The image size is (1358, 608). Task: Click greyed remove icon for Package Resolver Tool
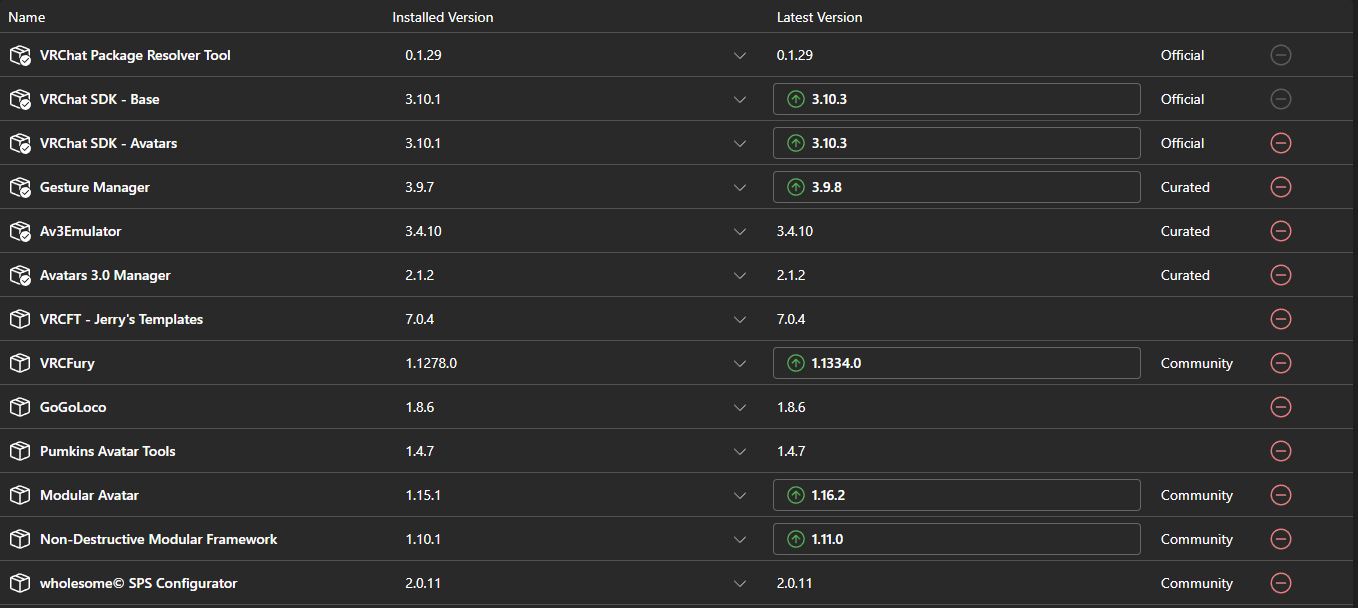tap(1280, 55)
